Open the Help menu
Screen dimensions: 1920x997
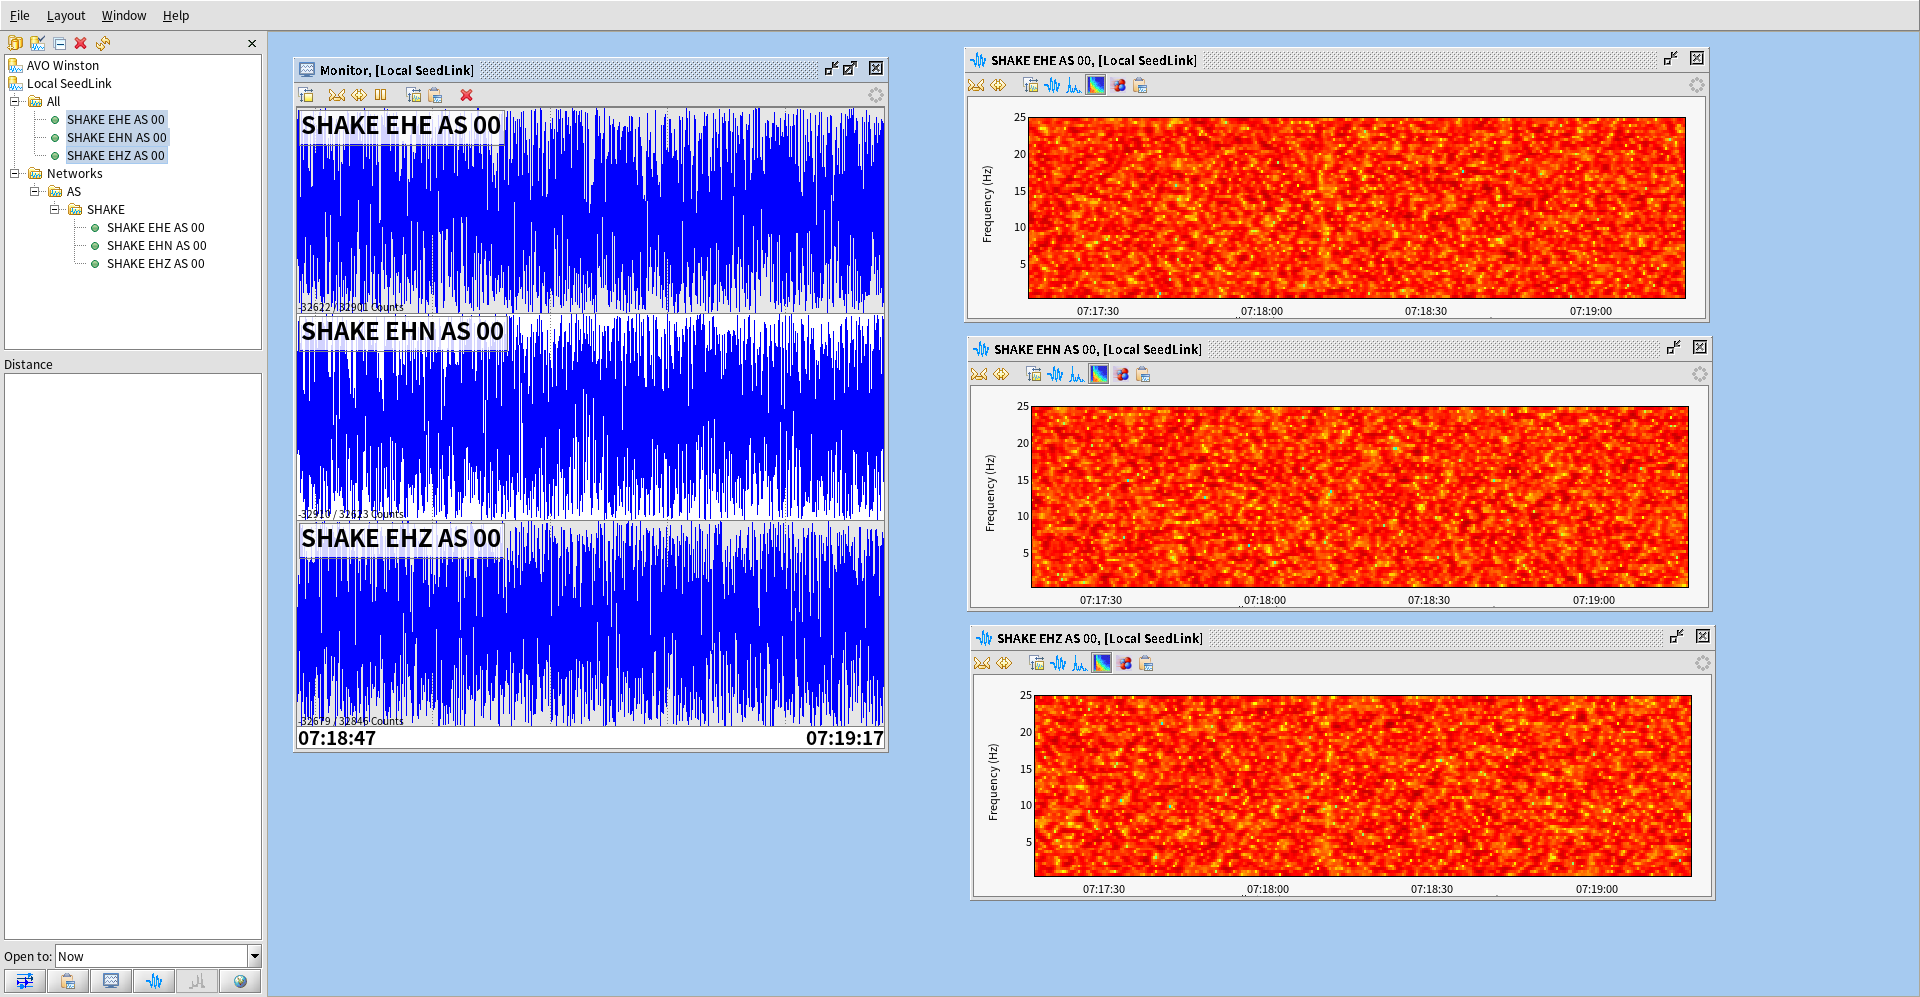[176, 15]
